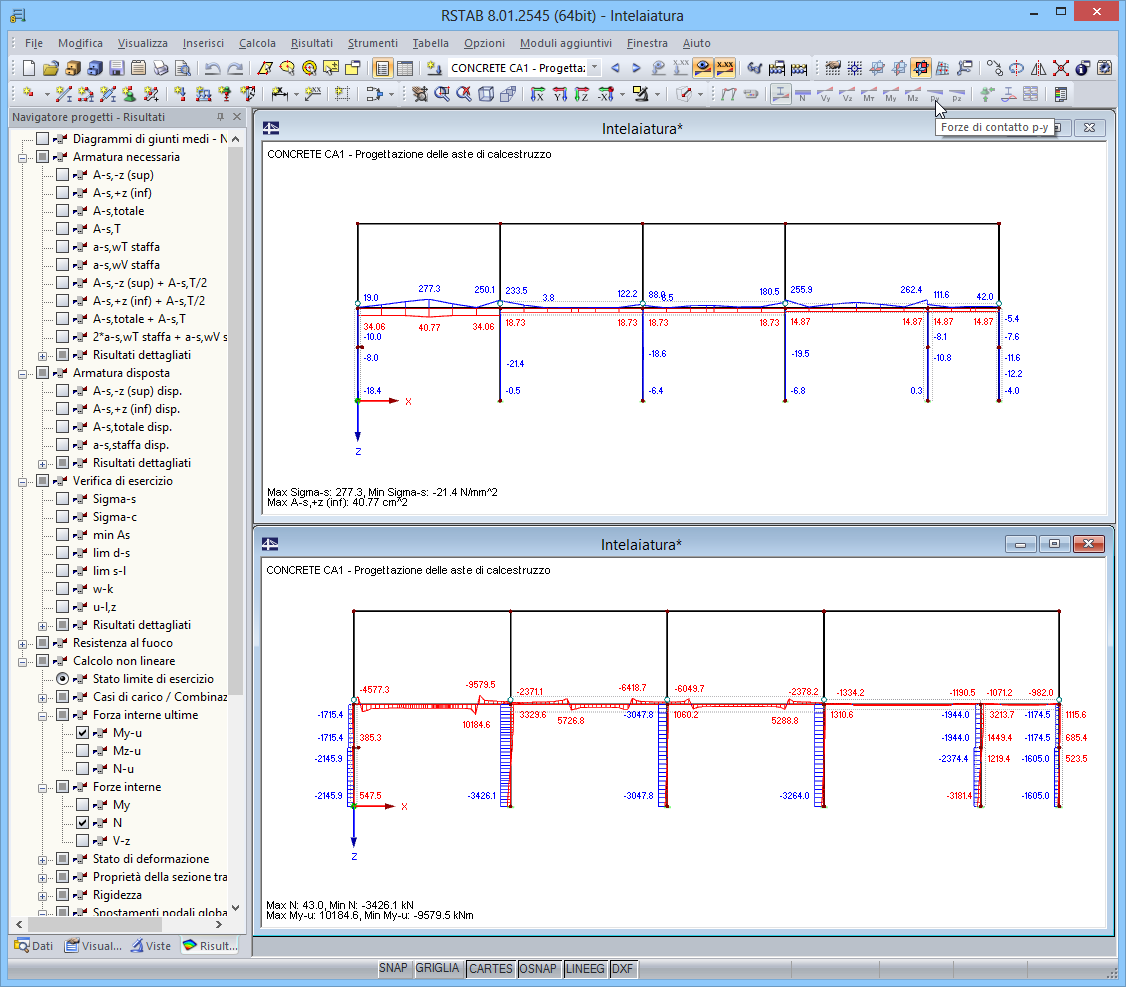Toggle OSNAP in the status bar

click(539, 969)
